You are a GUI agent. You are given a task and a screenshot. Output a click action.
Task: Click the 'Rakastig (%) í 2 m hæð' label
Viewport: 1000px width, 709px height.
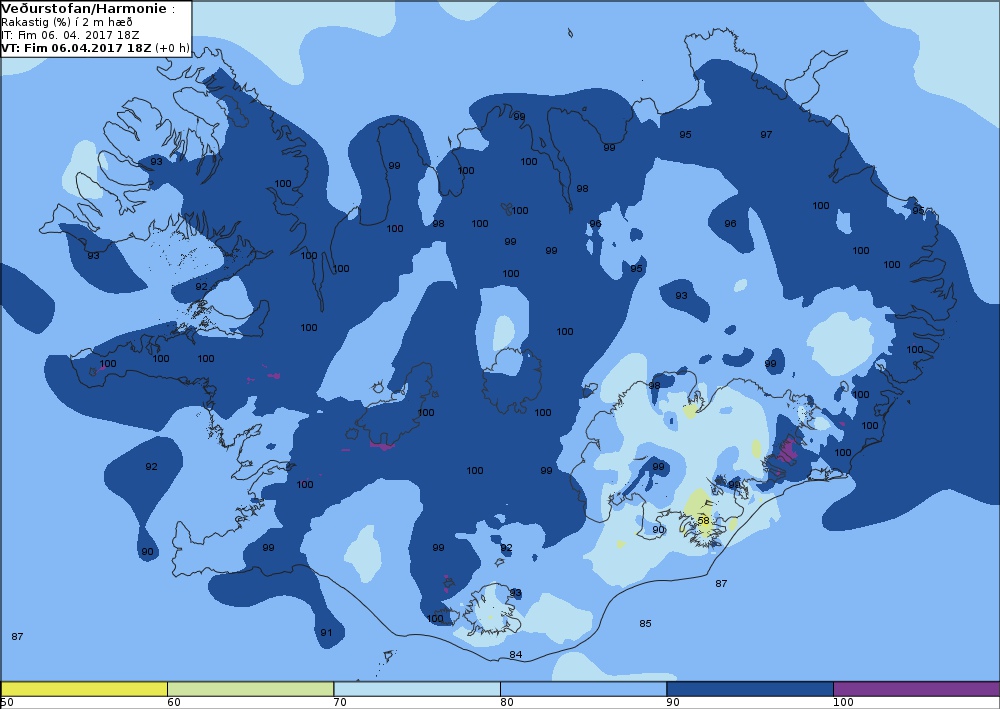click(67, 22)
